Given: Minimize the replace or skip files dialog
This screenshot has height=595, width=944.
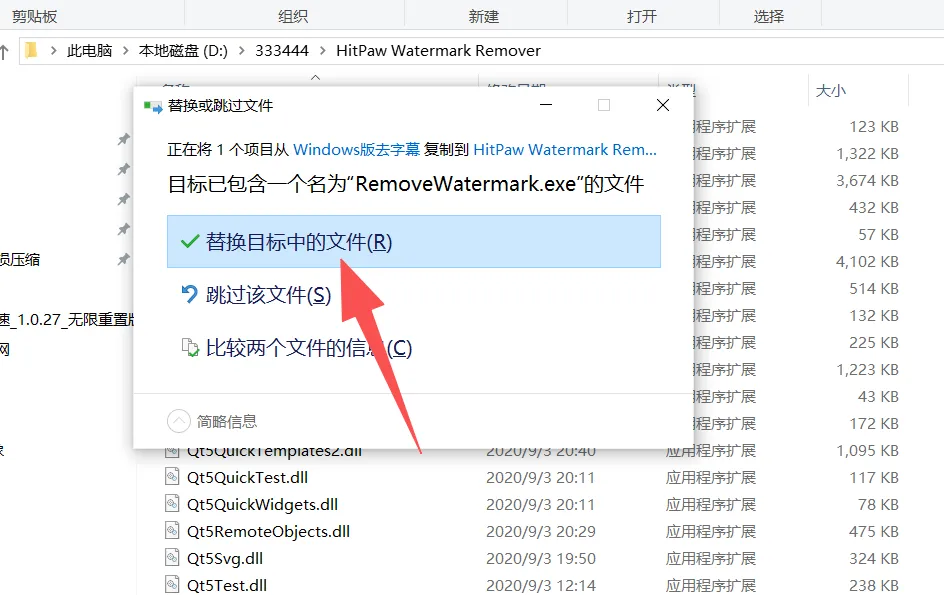Looking at the screenshot, I should coord(546,105).
